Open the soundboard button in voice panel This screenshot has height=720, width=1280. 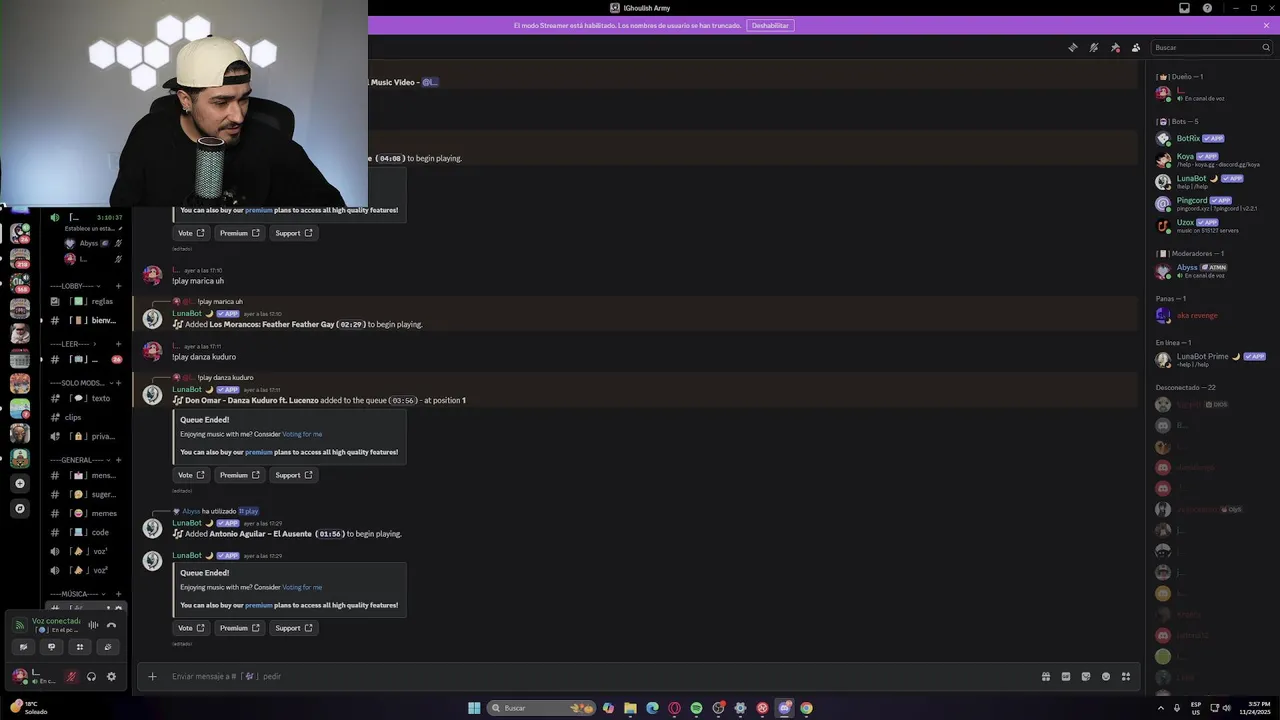click(x=108, y=647)
